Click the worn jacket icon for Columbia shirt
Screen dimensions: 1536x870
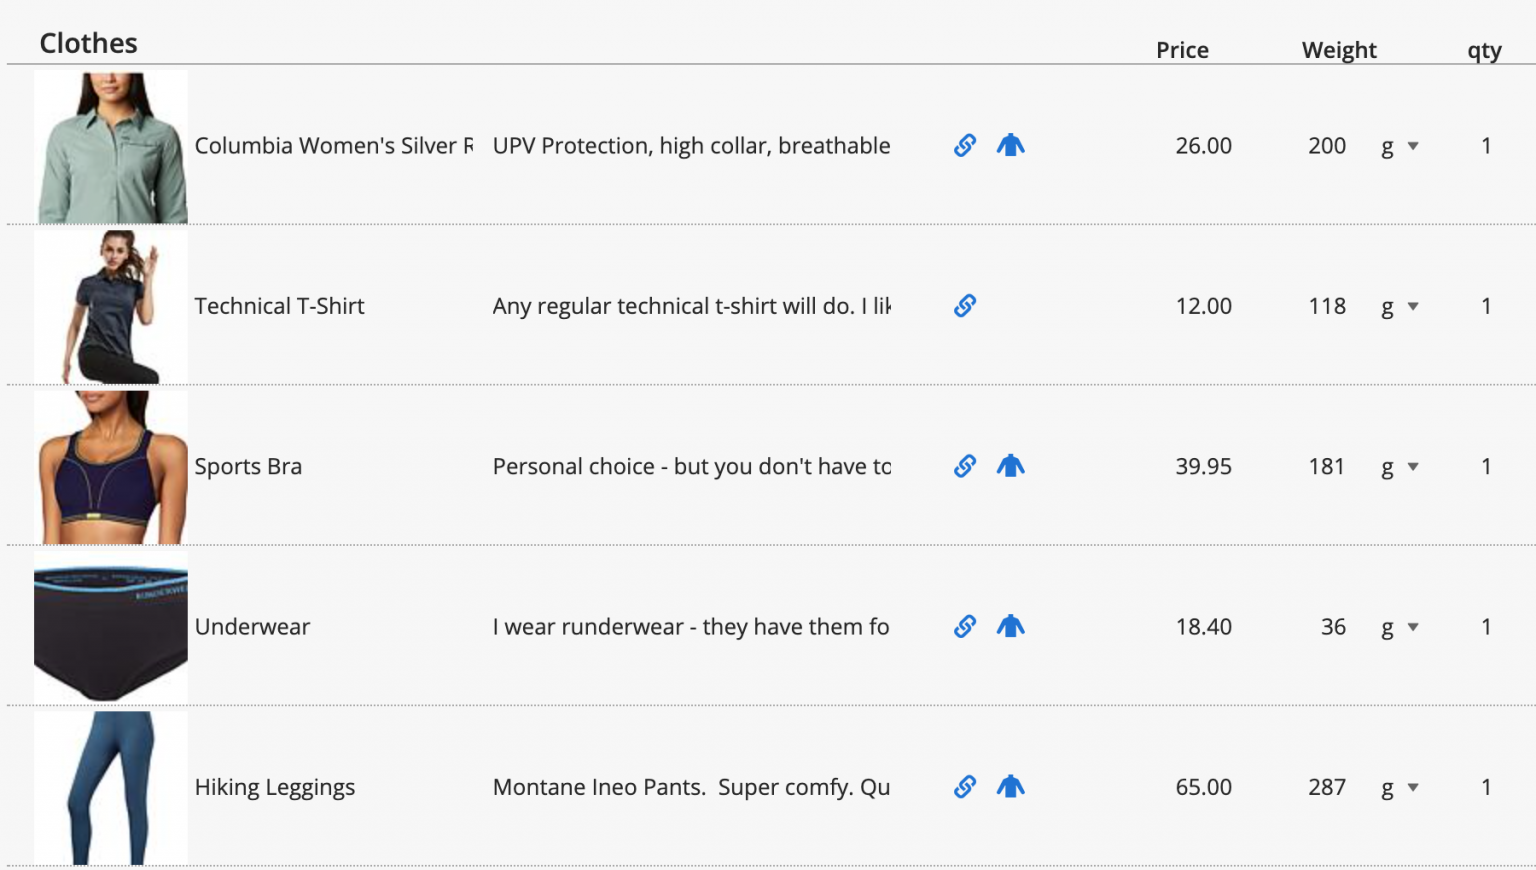(x=1011, y=145)
